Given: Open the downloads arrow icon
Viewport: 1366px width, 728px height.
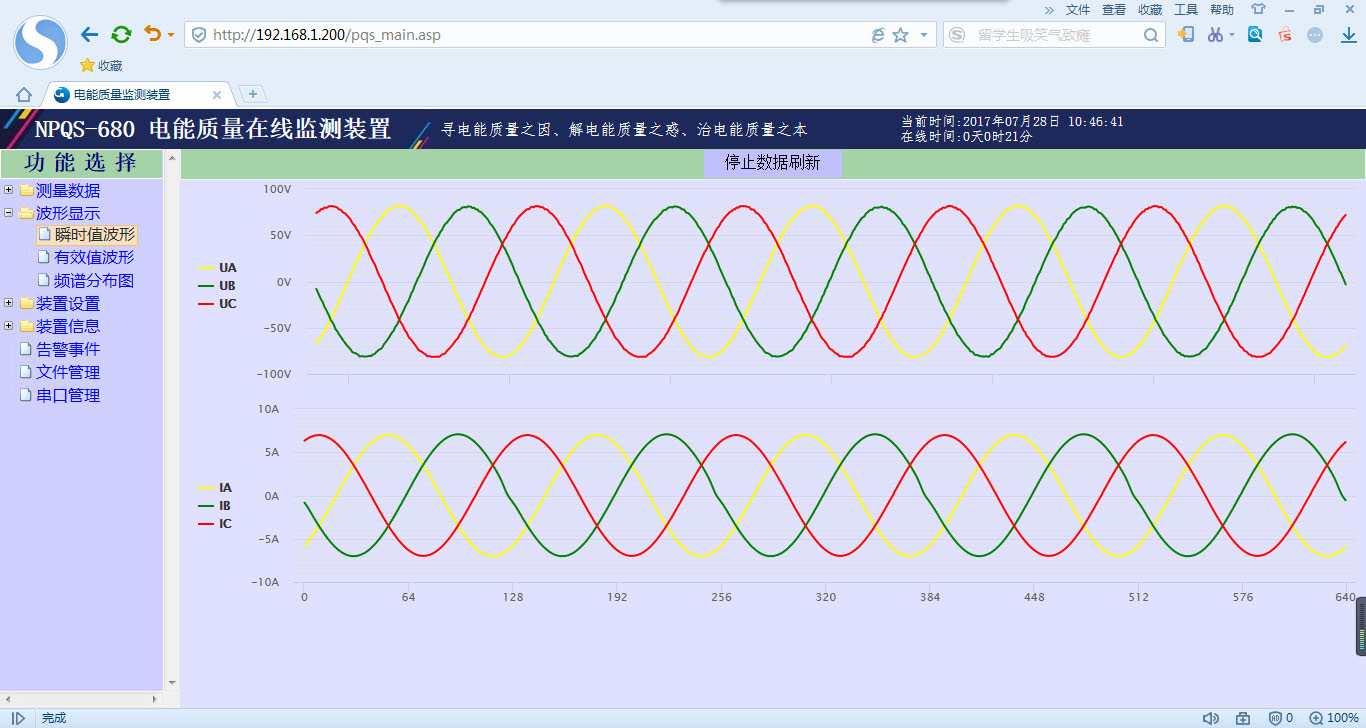Looking at the screenshot, I should tap(1348, 35).
